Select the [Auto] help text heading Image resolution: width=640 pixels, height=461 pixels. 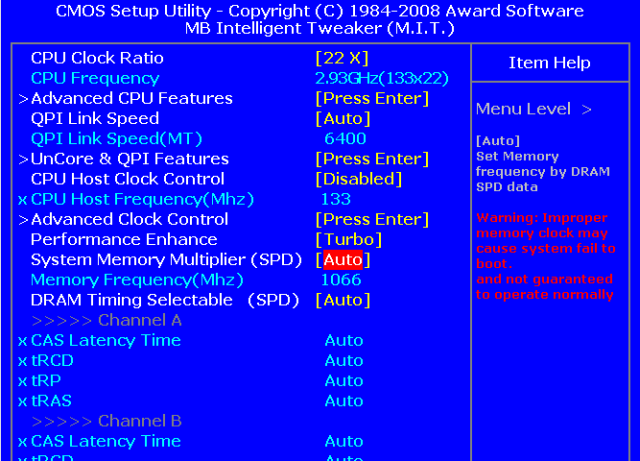coord(498,141)
